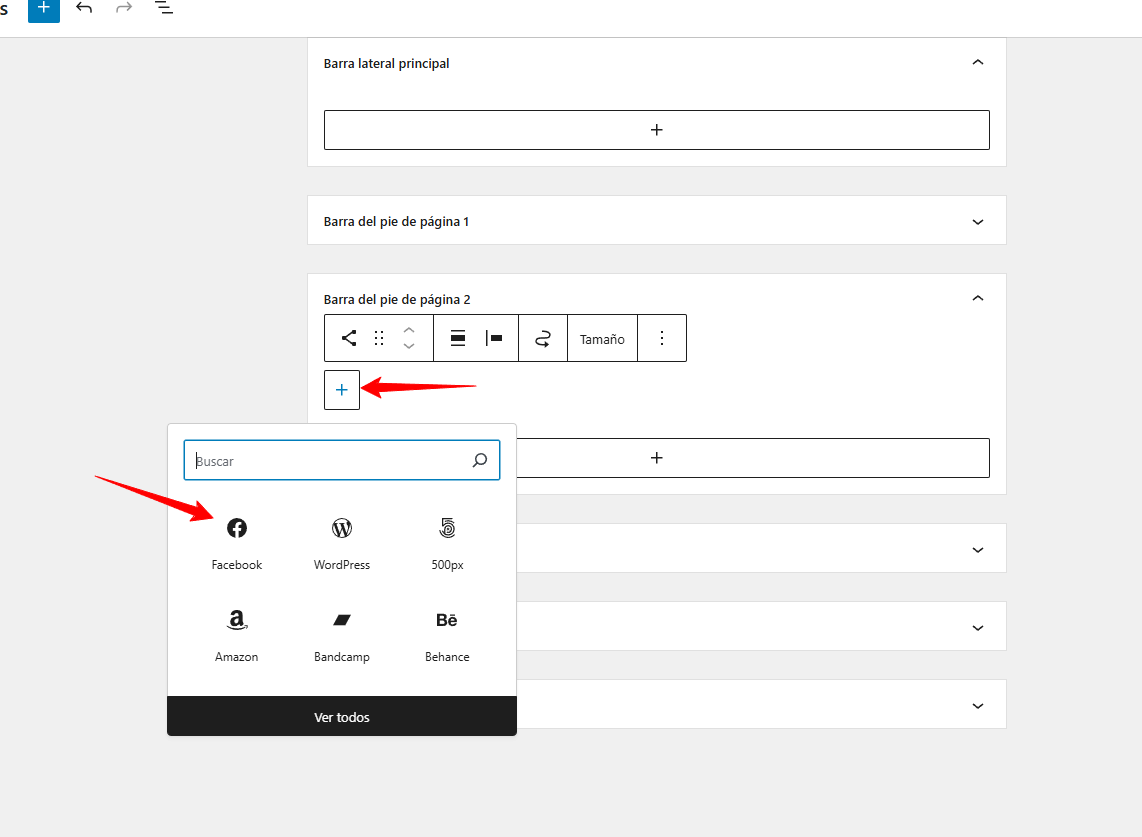1142x837 pixels.
Task: Click the blue block inserter plus button
Action: pyautogui.click(x=43, y=8)
